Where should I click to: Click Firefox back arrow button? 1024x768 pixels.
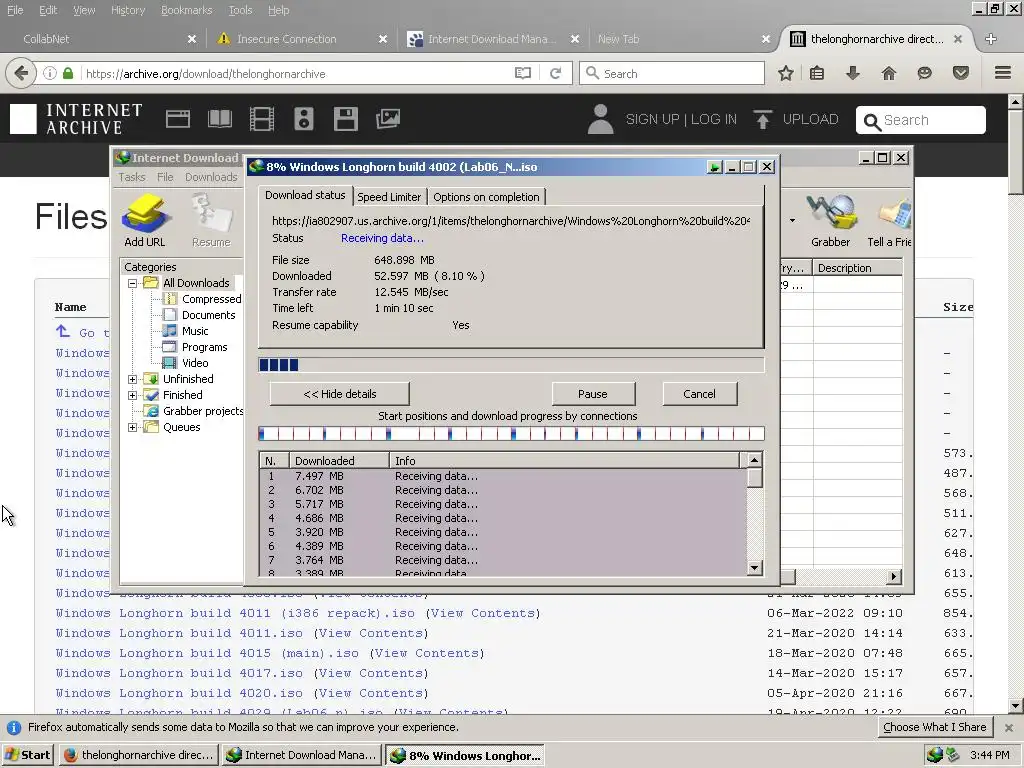(x=21, y=73)
